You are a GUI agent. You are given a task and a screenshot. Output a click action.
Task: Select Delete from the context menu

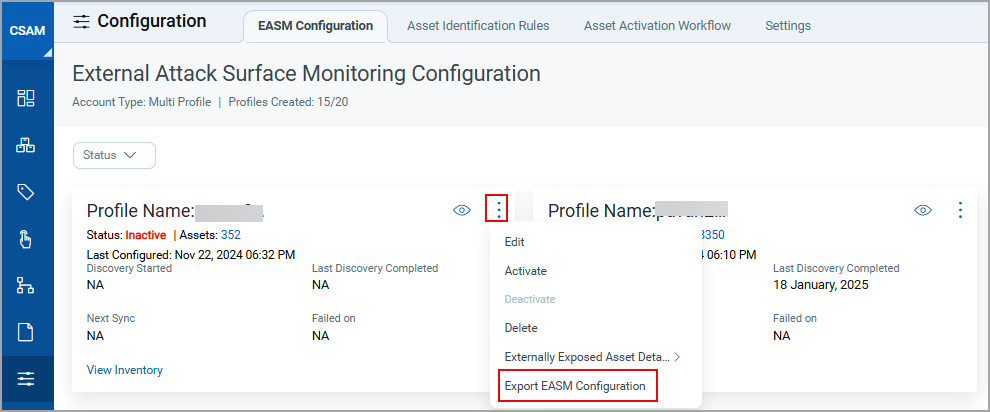tap(521, 328)
